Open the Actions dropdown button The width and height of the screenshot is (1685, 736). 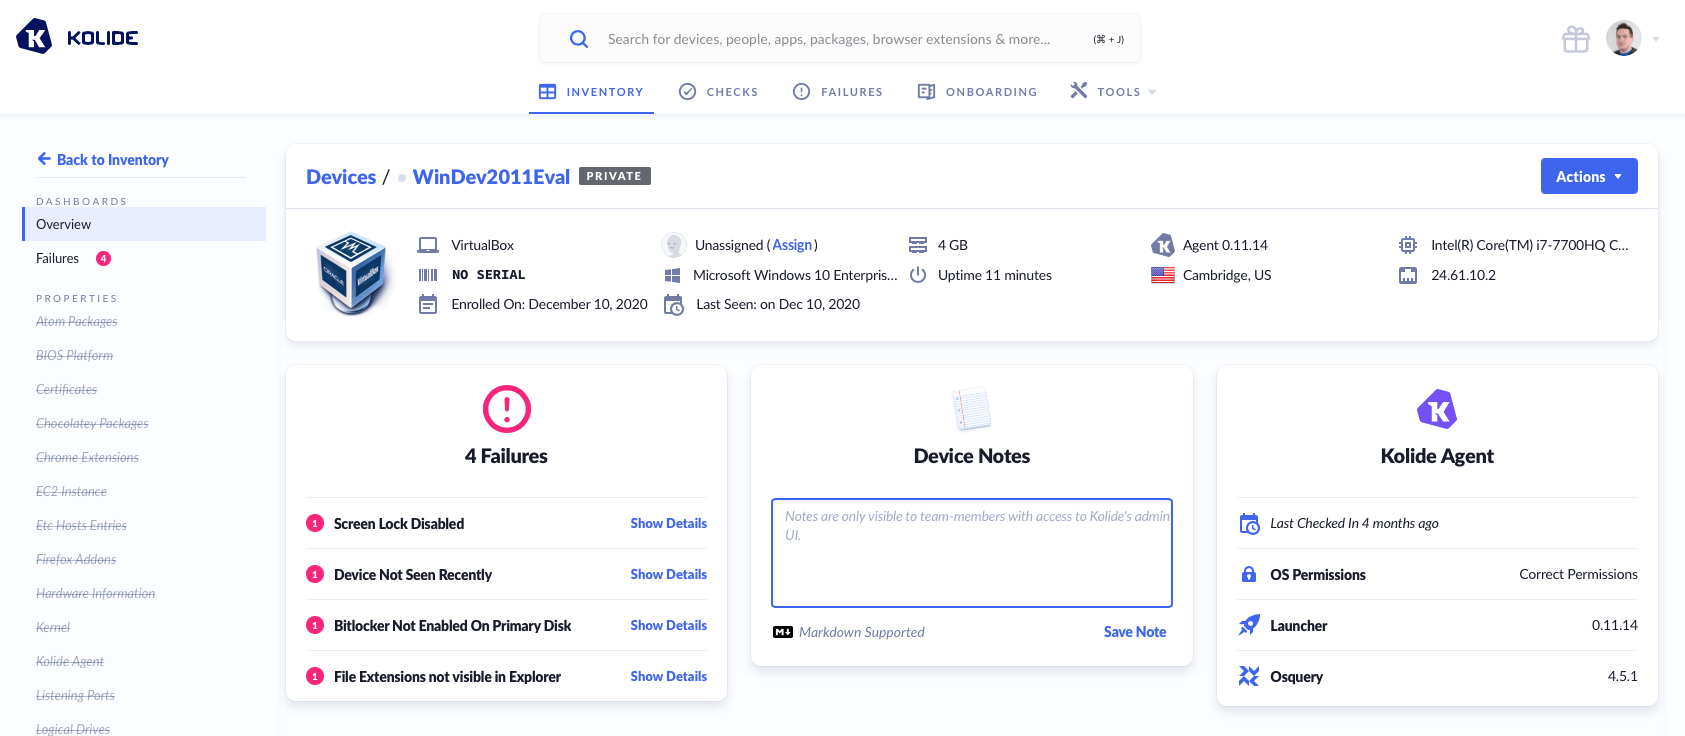click(1588, 176)
